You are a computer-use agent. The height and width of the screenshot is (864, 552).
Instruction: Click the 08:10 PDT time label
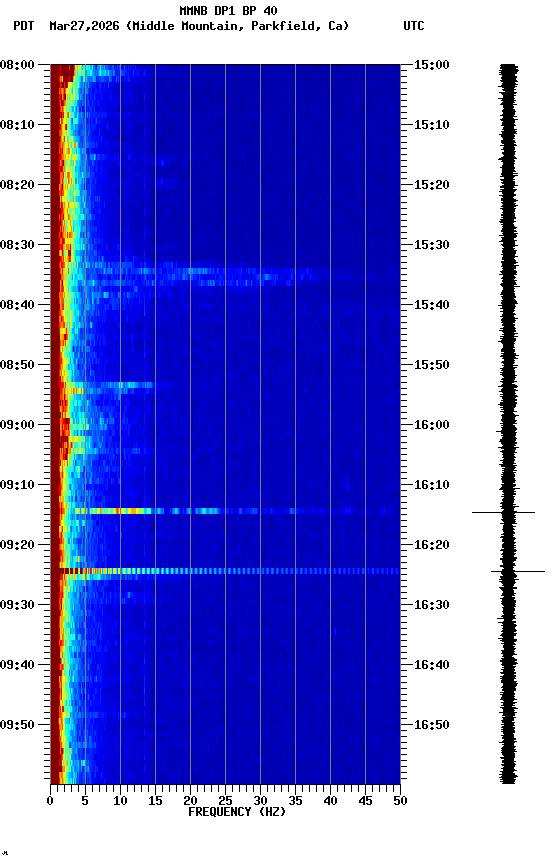[17, 125]
